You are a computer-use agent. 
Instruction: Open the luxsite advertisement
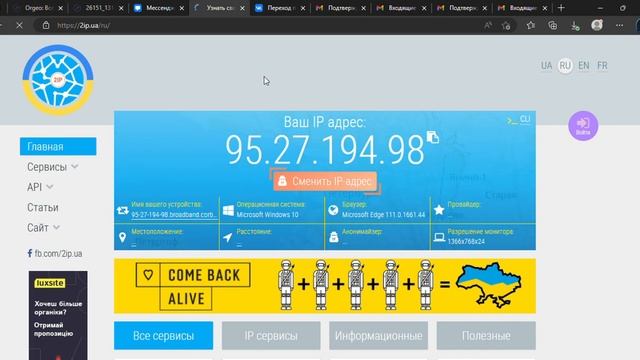(58, 316)
